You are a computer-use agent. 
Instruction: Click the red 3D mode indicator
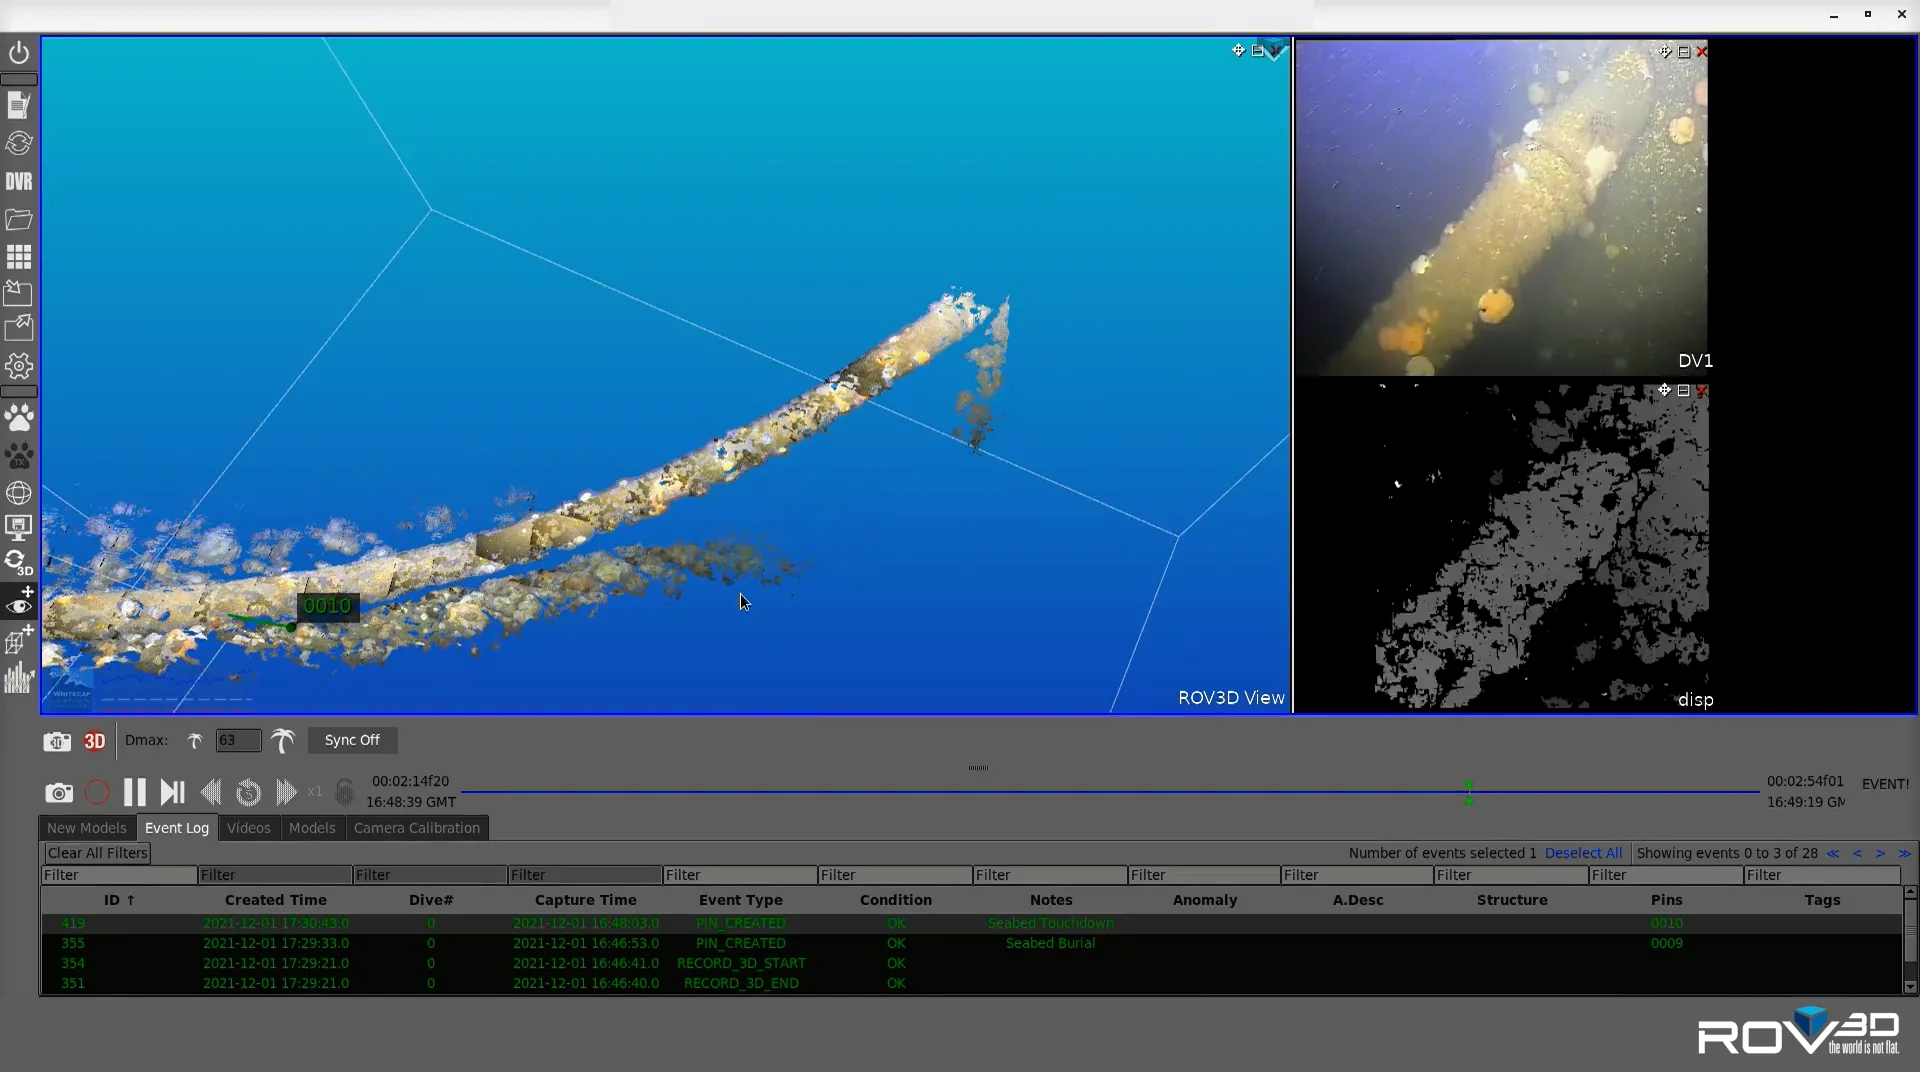pos(93,741)
